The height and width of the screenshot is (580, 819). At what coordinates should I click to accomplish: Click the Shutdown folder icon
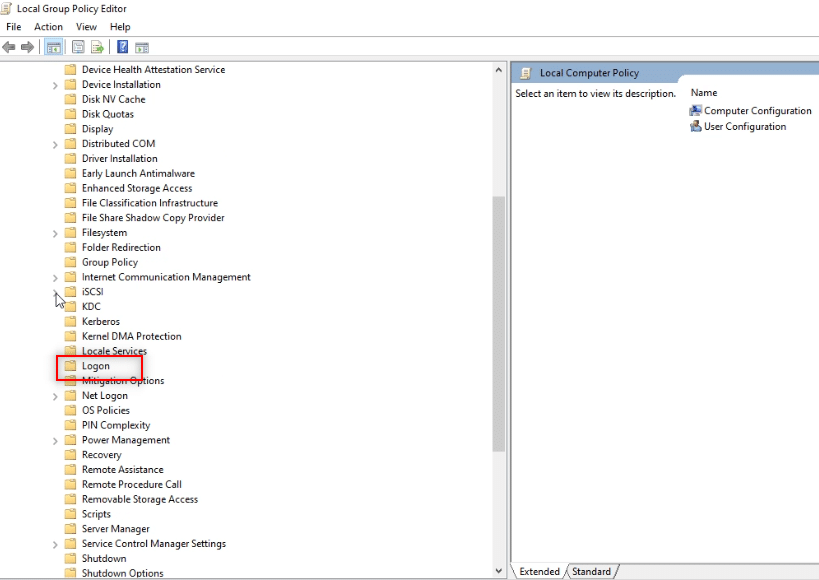(x=71, y=559)
